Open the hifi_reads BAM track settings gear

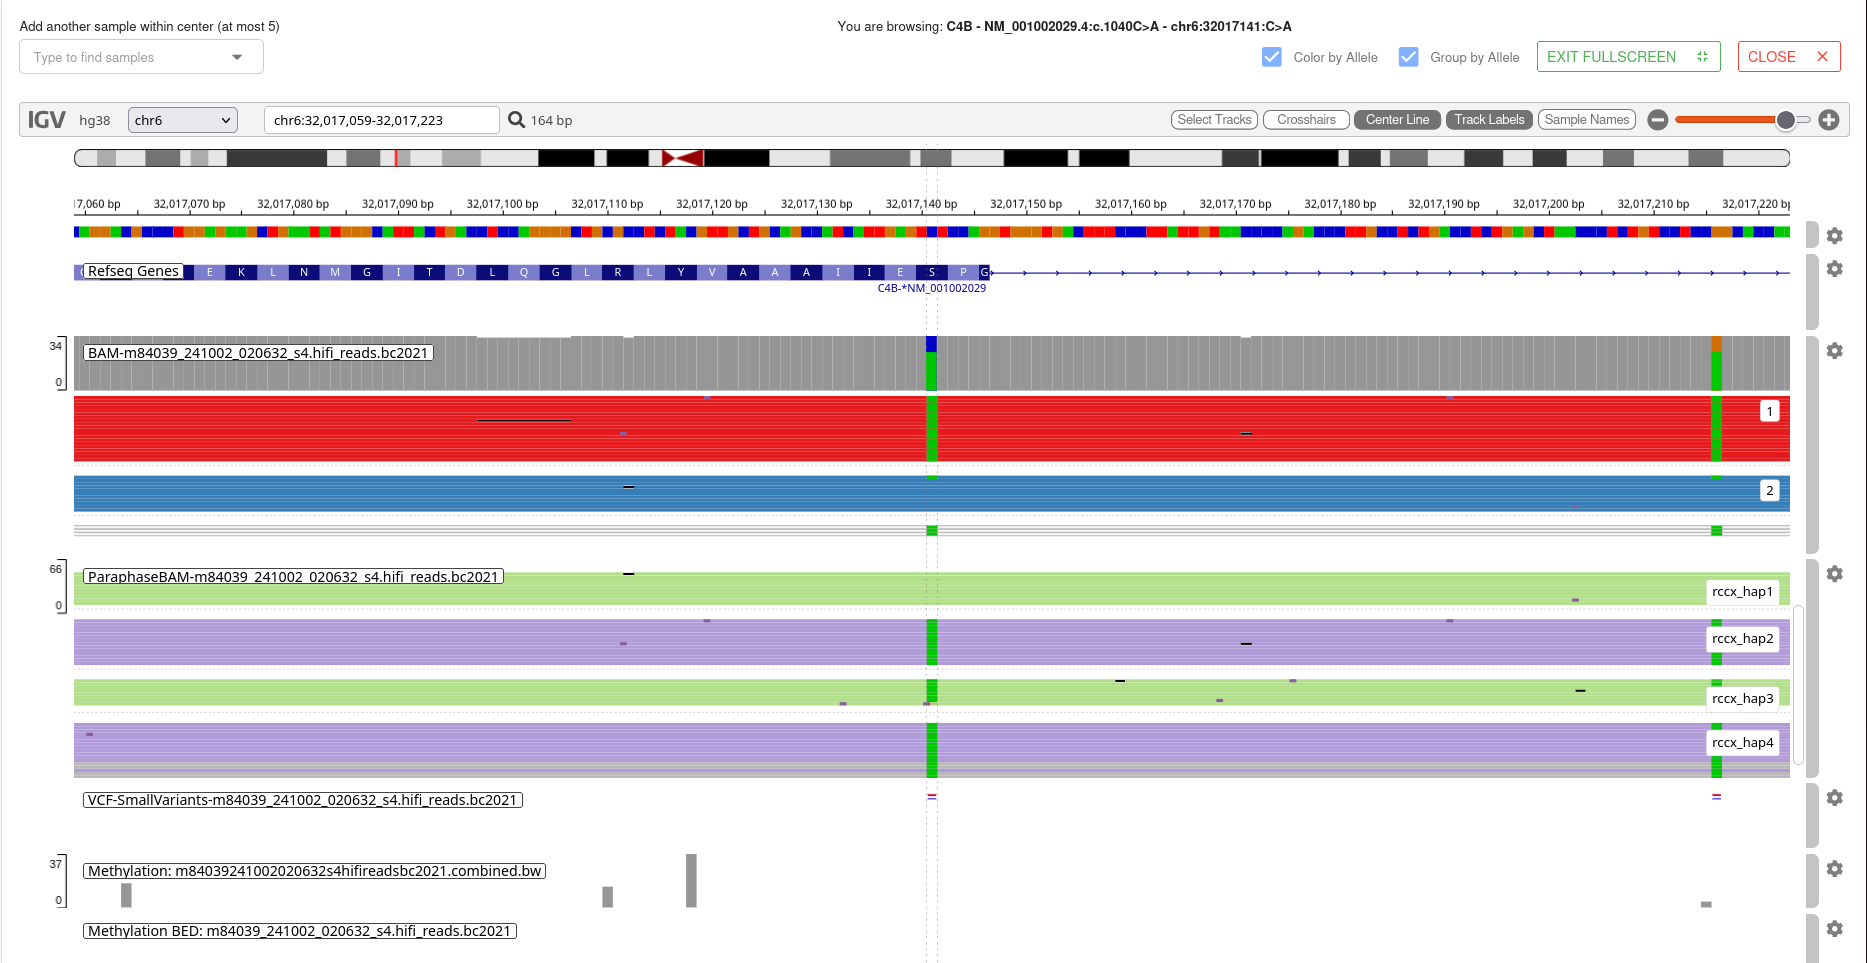click(1834, 351)
